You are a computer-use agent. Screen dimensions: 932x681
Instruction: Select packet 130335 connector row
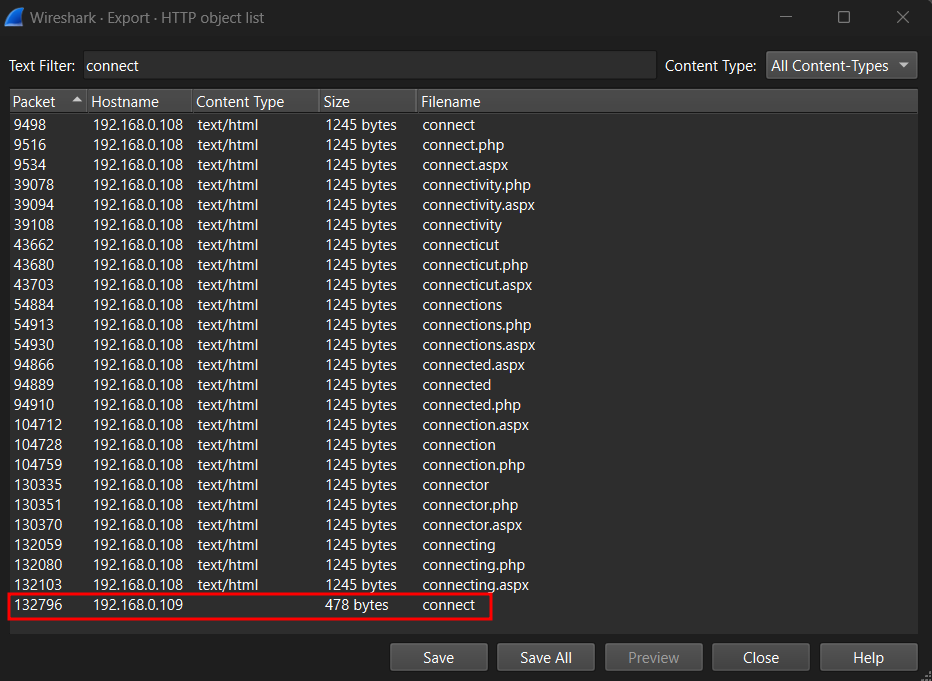(464, 485)
